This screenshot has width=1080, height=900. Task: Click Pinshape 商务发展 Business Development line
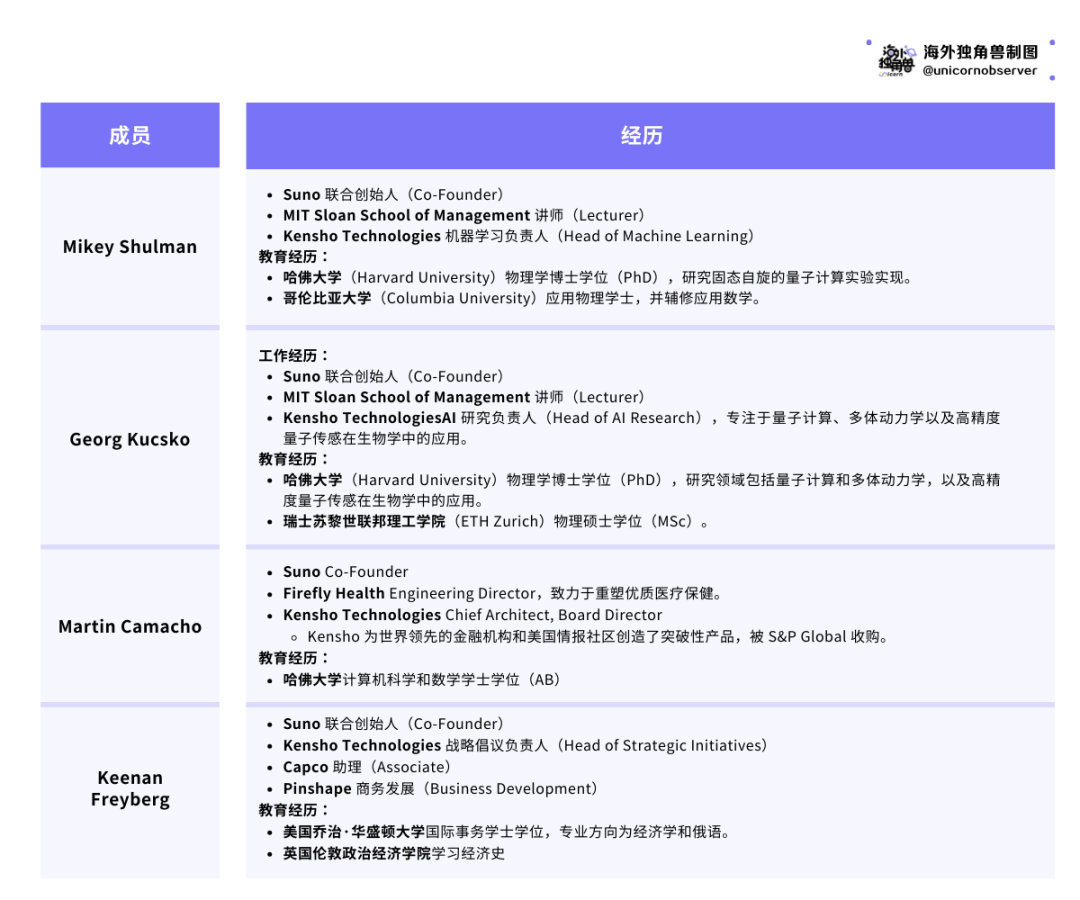coord(440,788)
